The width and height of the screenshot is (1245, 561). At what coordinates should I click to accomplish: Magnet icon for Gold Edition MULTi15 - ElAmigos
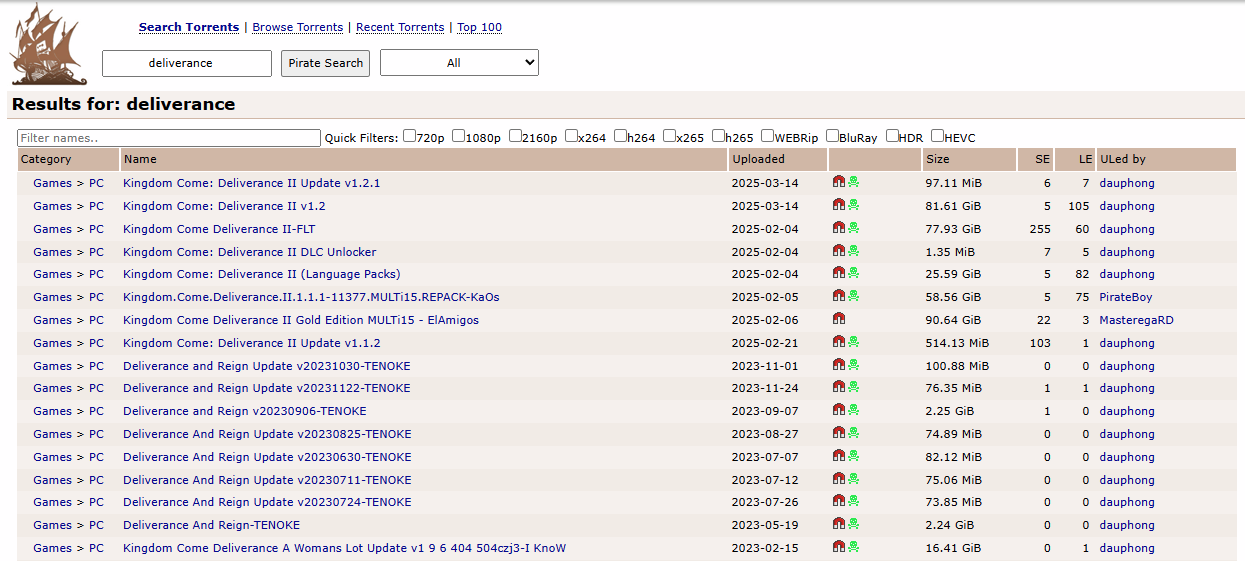tap(839, 319)
